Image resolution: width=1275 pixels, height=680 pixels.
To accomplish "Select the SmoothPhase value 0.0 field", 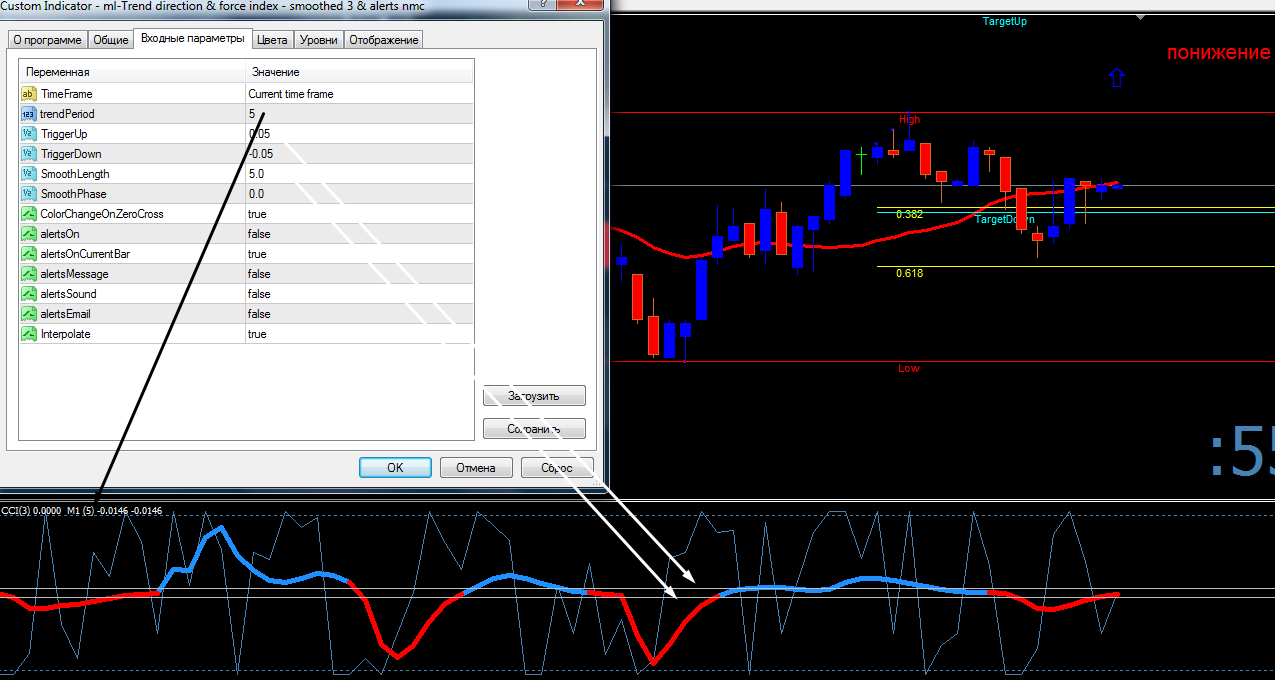I will [359, 194].
